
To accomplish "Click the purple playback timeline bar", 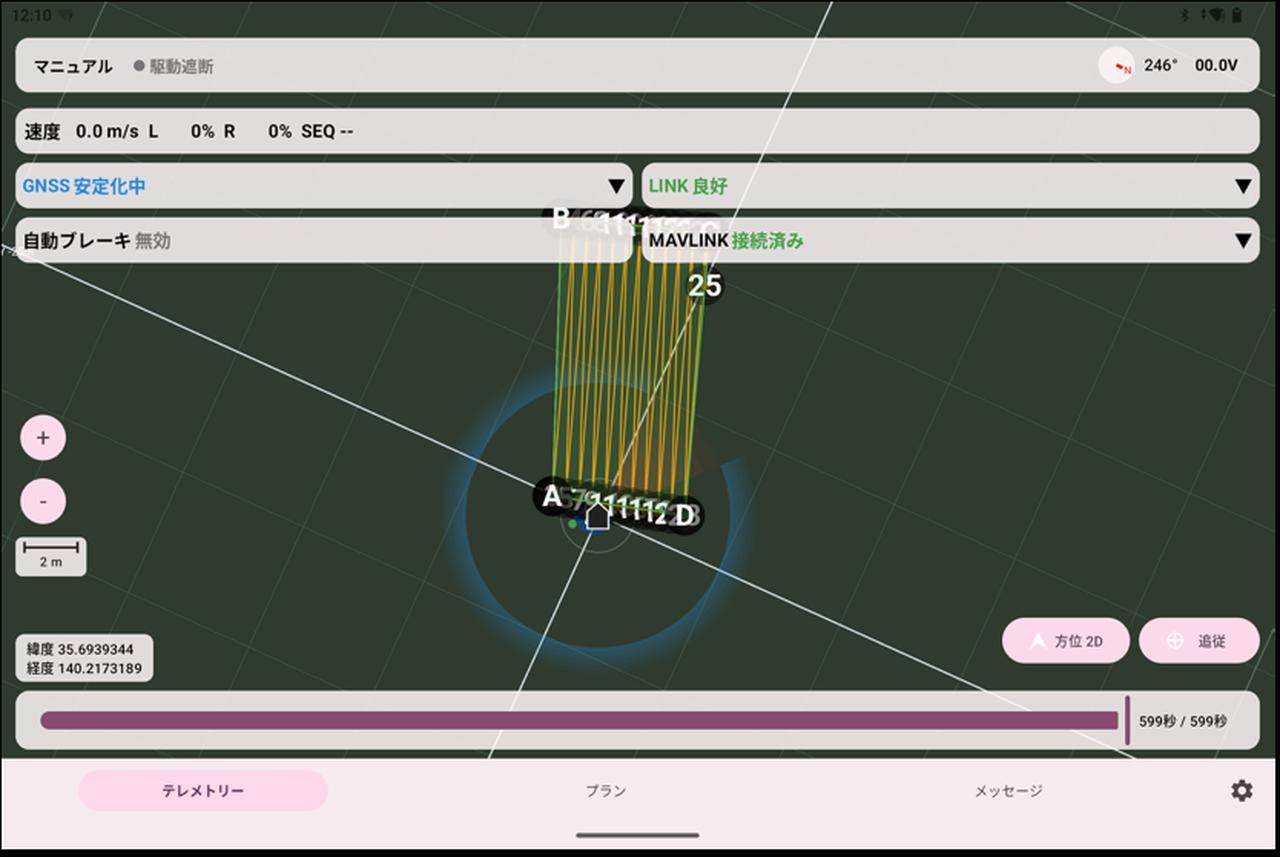I will click(x=579, y=721).
